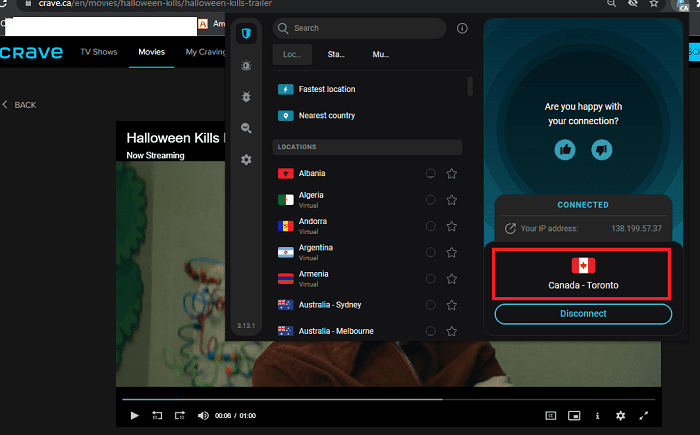Screen dimensions: 700x435
Task: Rewind the video ten seconds
Action: pyautogui.click(x=157, y=415)
